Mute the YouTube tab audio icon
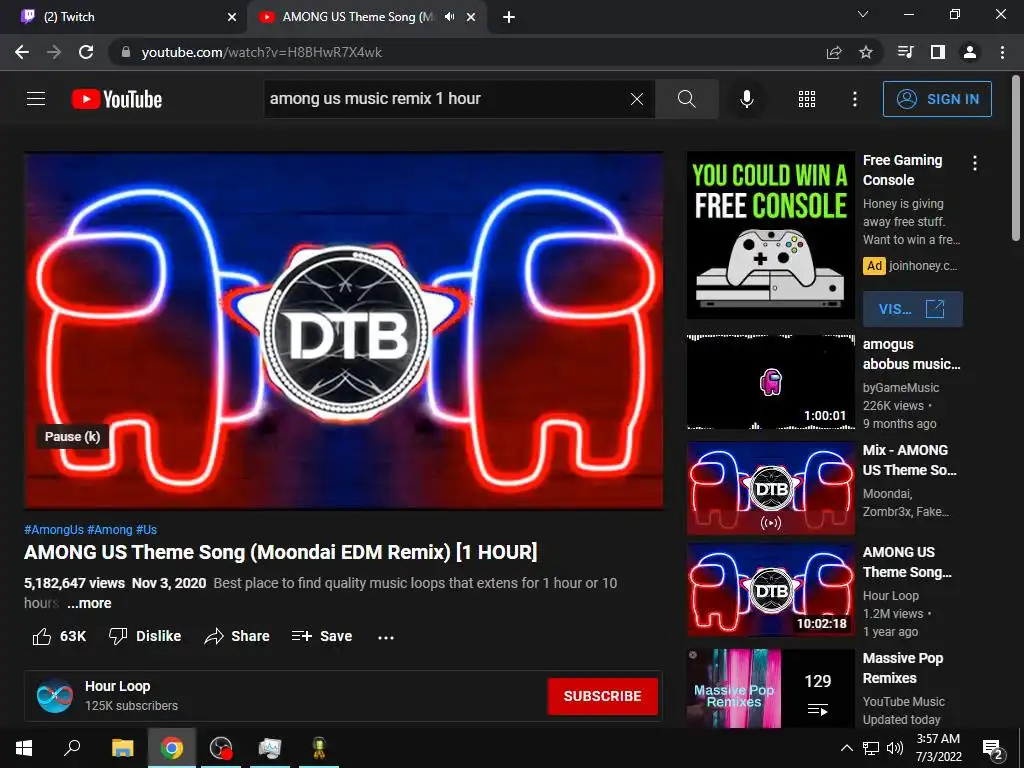Viewport: 1024px width, 768px height. (x=449, y=17)
